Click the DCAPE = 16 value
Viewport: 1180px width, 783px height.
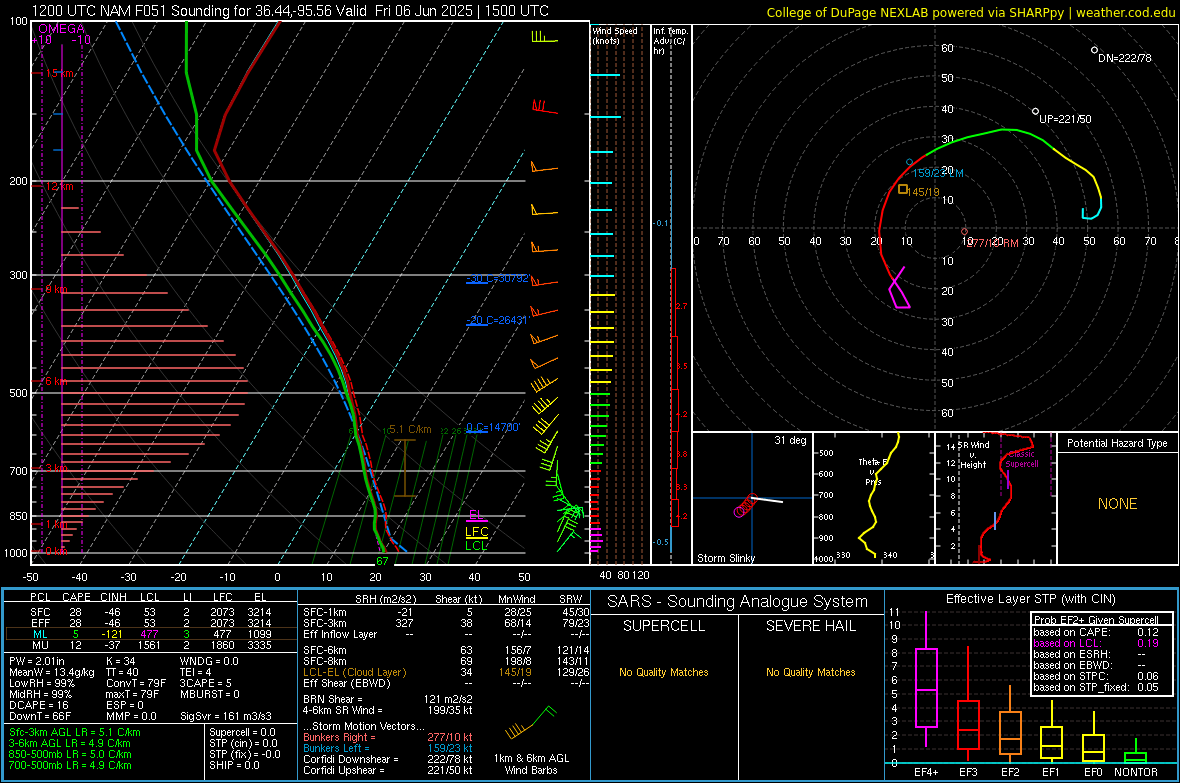(39, 705)
